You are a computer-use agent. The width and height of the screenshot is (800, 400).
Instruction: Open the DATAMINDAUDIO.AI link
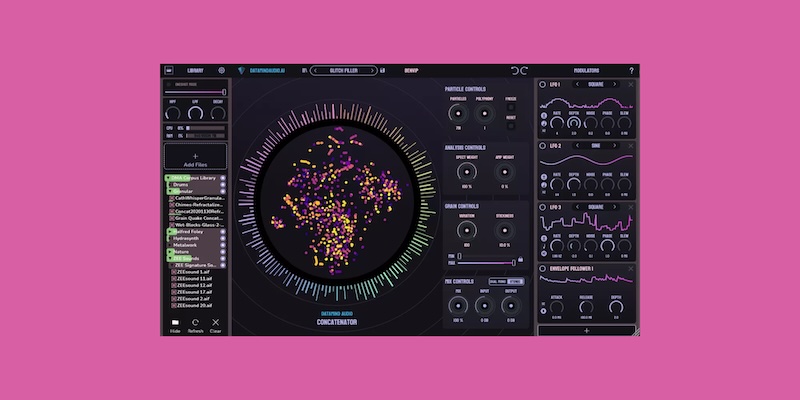pos(267,70)
